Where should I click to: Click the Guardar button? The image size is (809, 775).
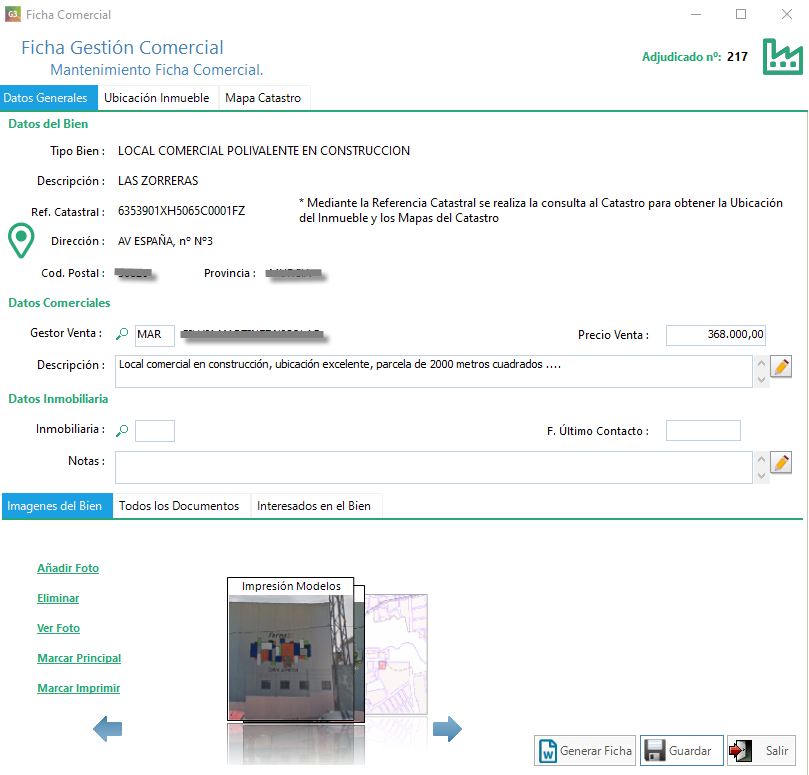point(682,751)
